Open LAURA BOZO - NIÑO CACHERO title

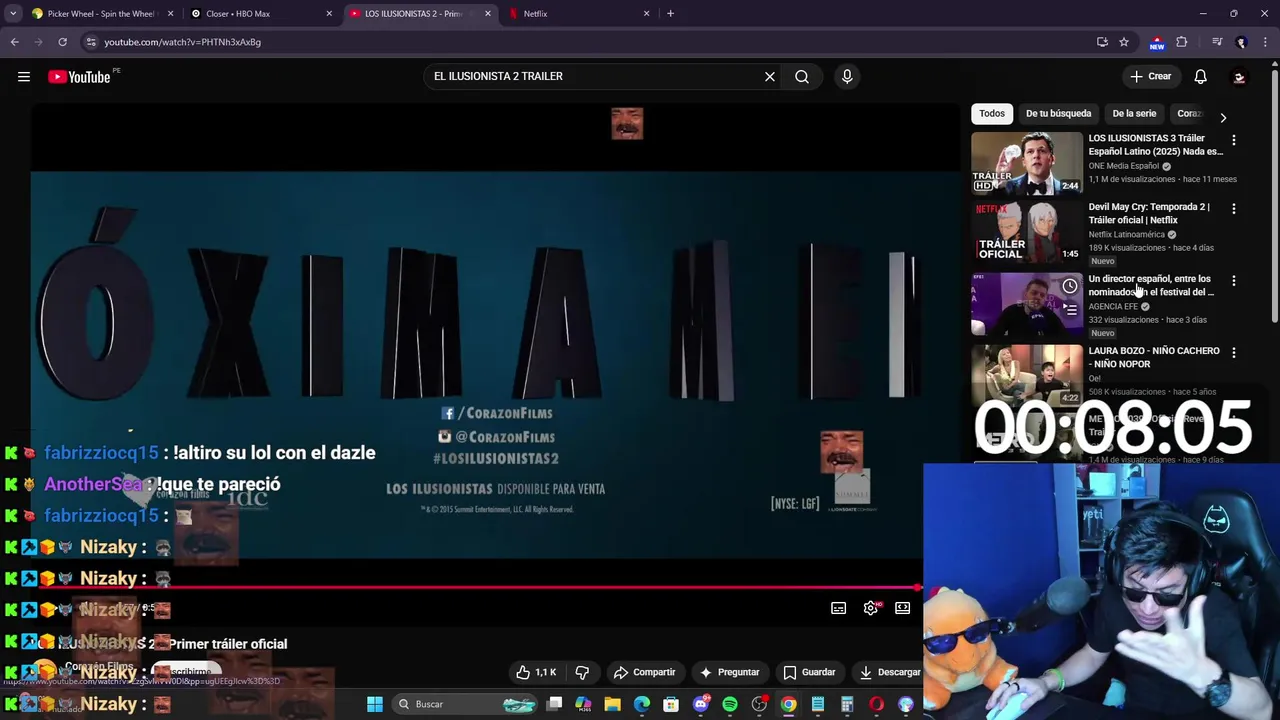[x=1154, y=357]
